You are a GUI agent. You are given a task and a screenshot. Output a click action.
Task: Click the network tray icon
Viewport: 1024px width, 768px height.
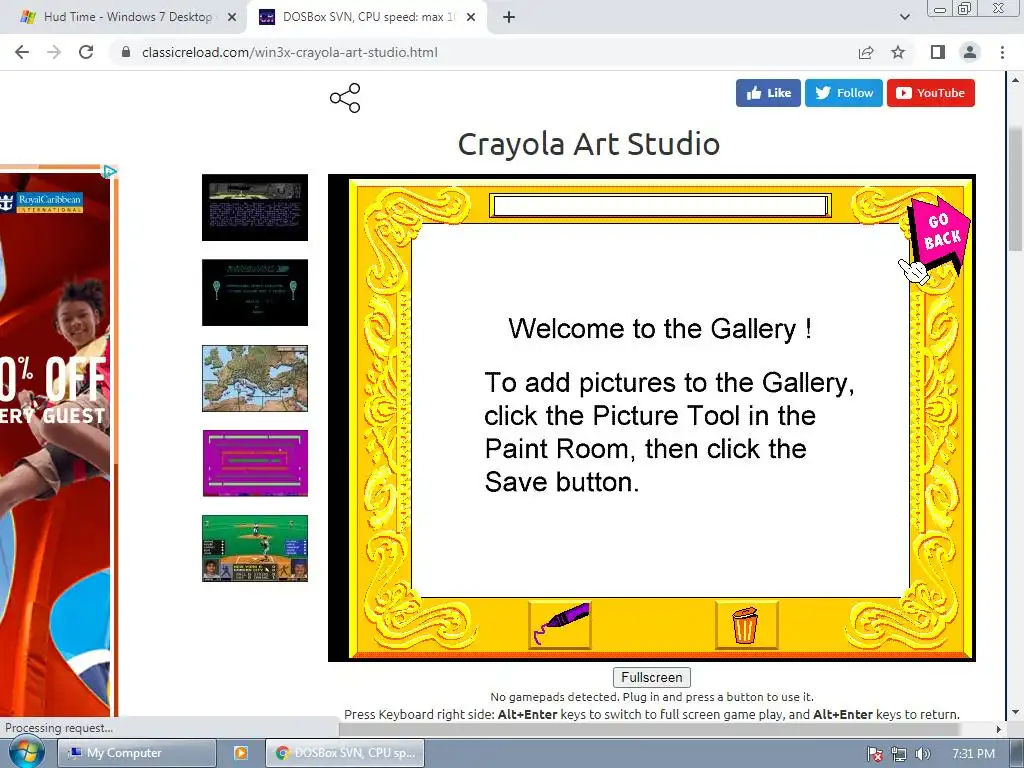899,754
